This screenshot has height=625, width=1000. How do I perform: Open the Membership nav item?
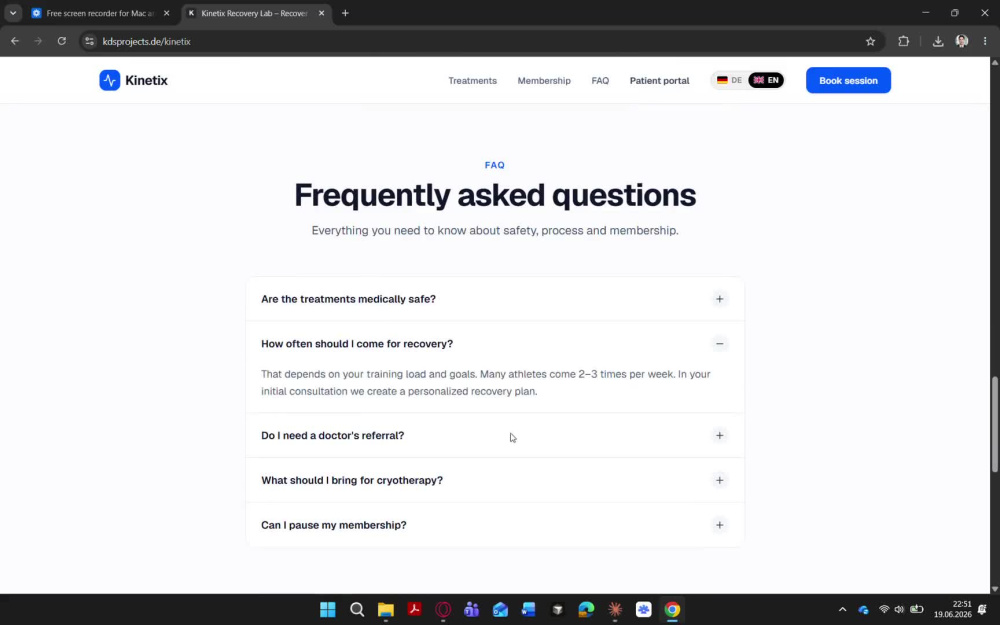(544, 80)
